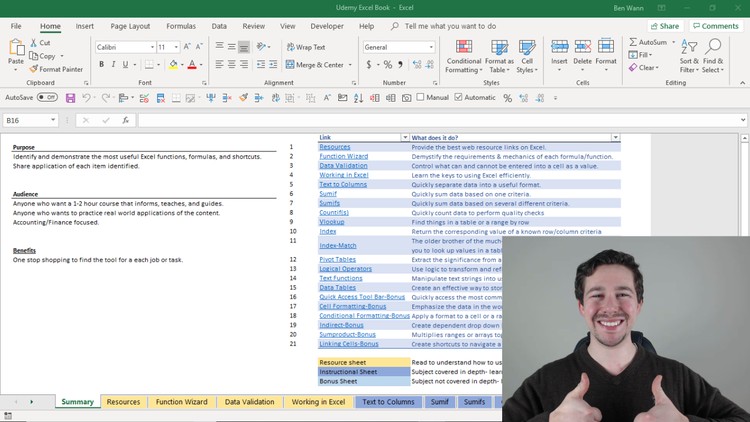Click the Font Color button

point(192,65)
